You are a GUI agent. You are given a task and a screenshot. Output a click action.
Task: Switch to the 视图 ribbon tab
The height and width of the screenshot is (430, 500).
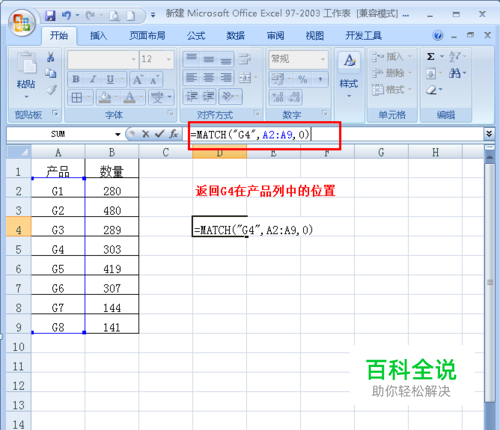pos(315,35)
